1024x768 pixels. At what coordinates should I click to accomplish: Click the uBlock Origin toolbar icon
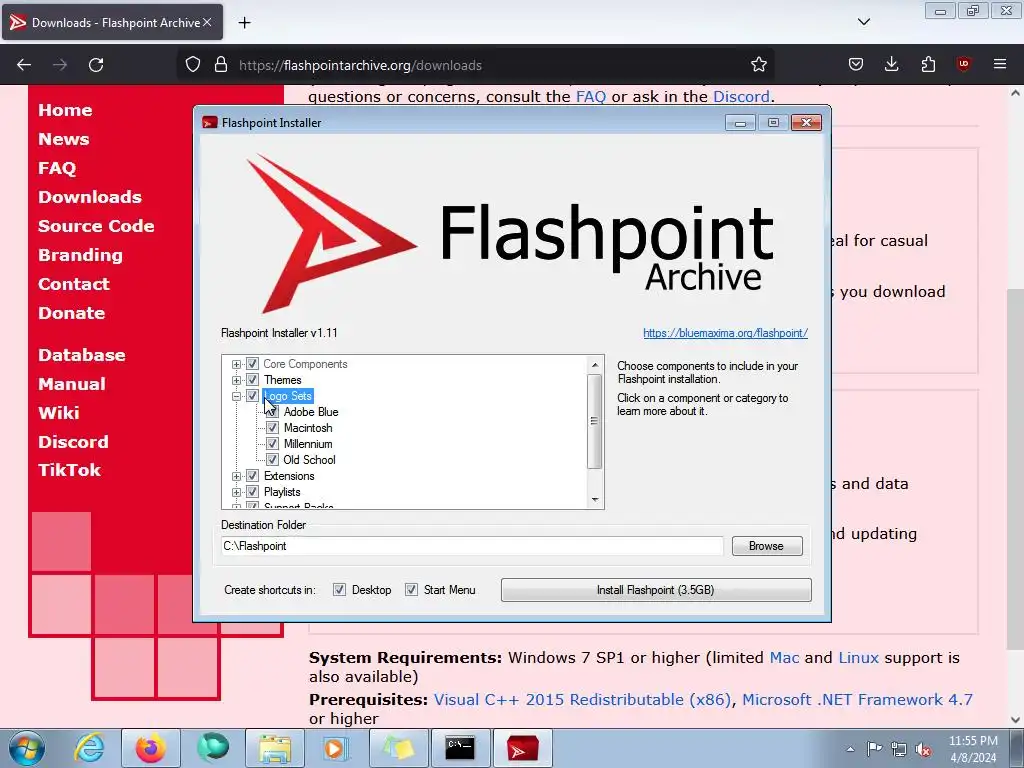pos(963,65)
